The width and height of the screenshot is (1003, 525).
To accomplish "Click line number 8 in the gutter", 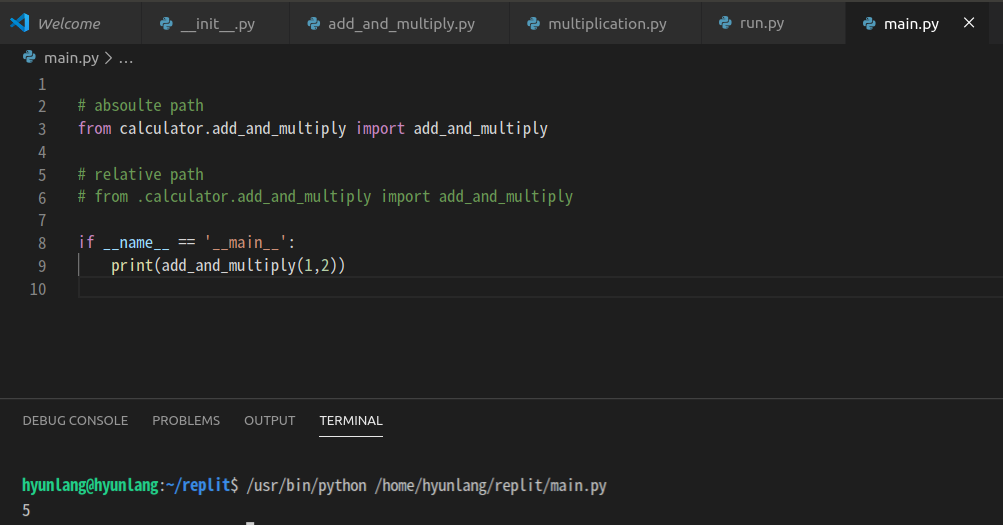I will [x=42, y=243].
